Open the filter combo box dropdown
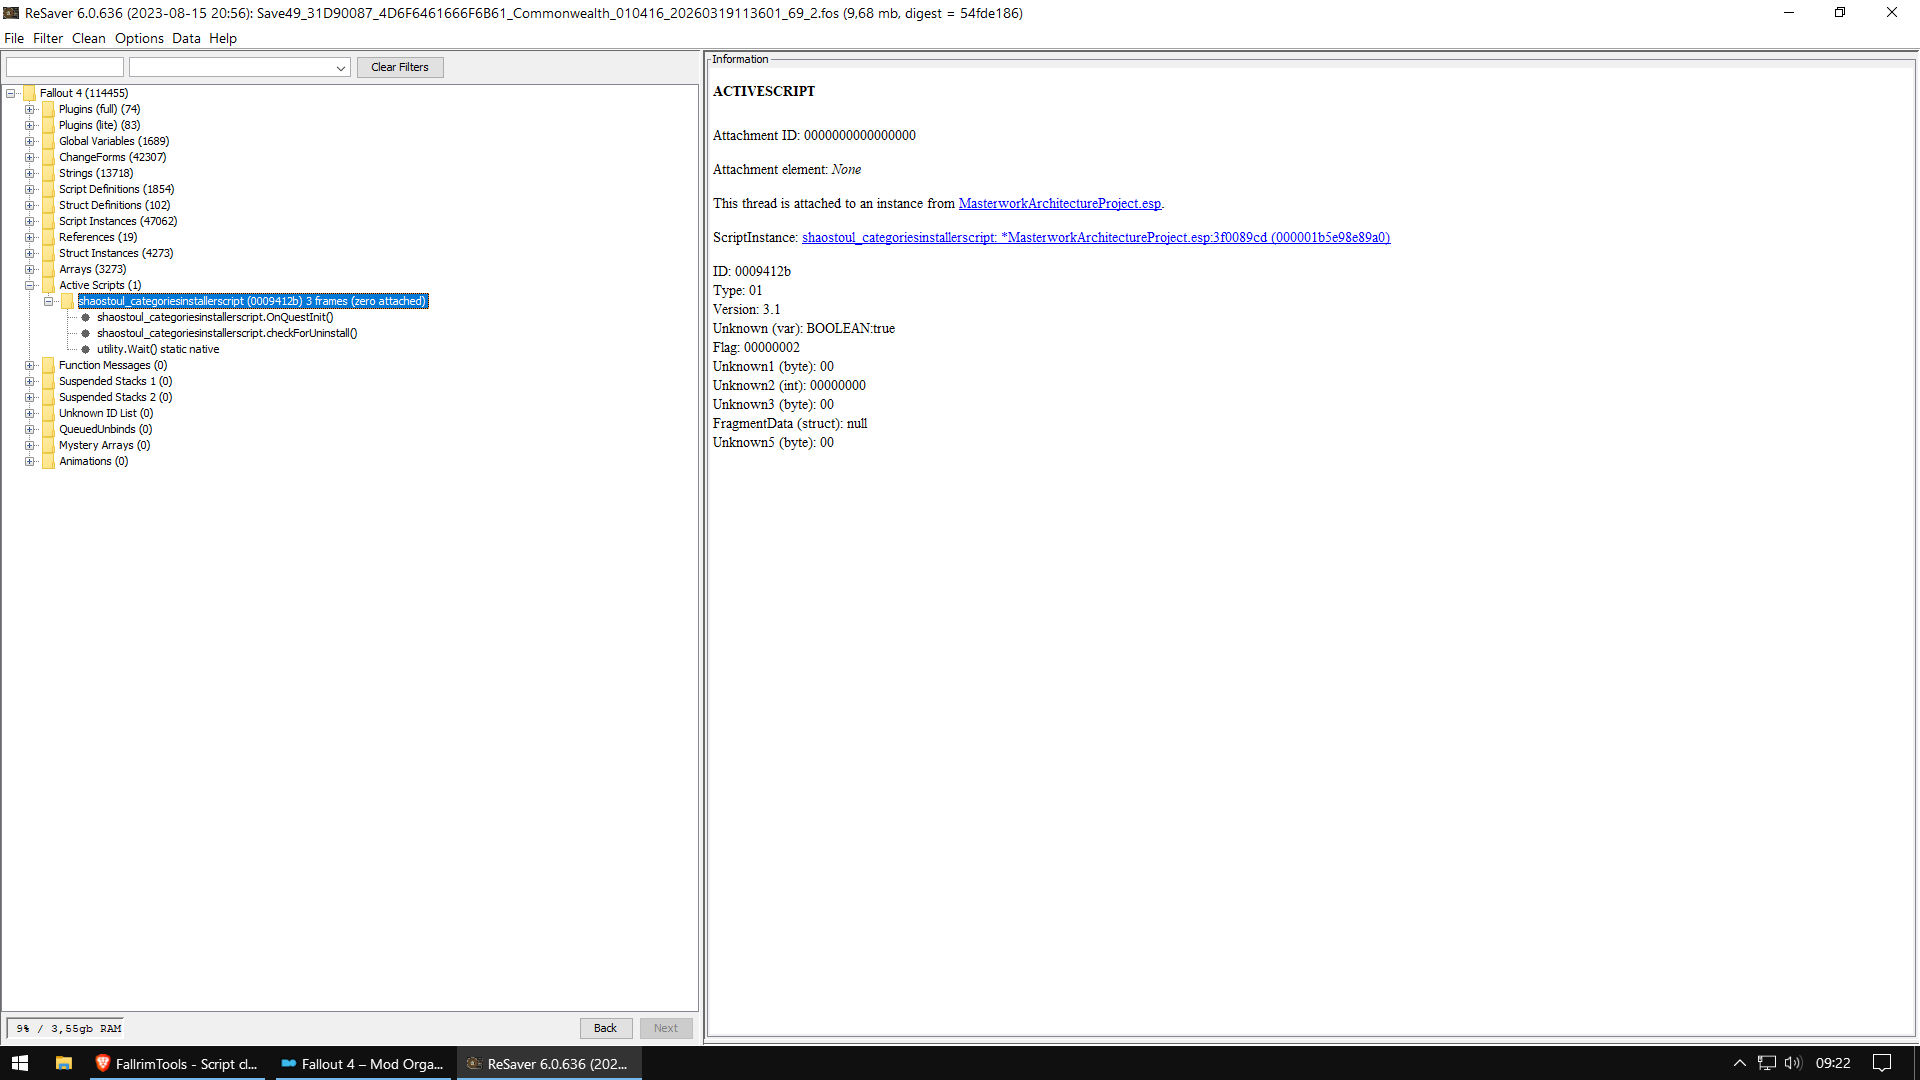This screenshot has width=1920, height=1080. [341, 68]
